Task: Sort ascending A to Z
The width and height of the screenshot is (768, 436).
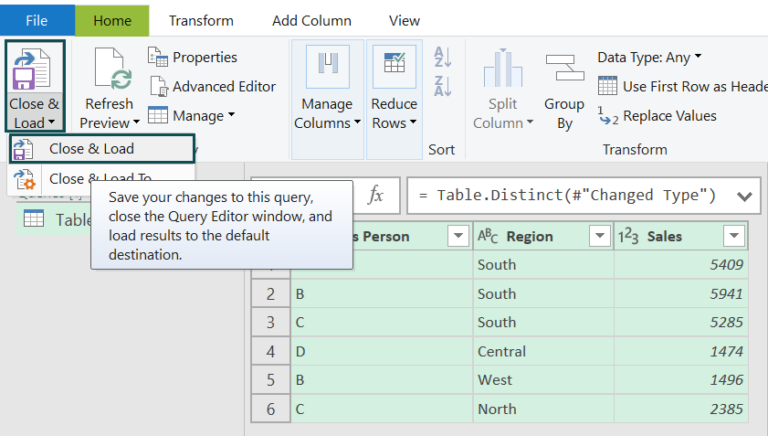Action: 443,58
